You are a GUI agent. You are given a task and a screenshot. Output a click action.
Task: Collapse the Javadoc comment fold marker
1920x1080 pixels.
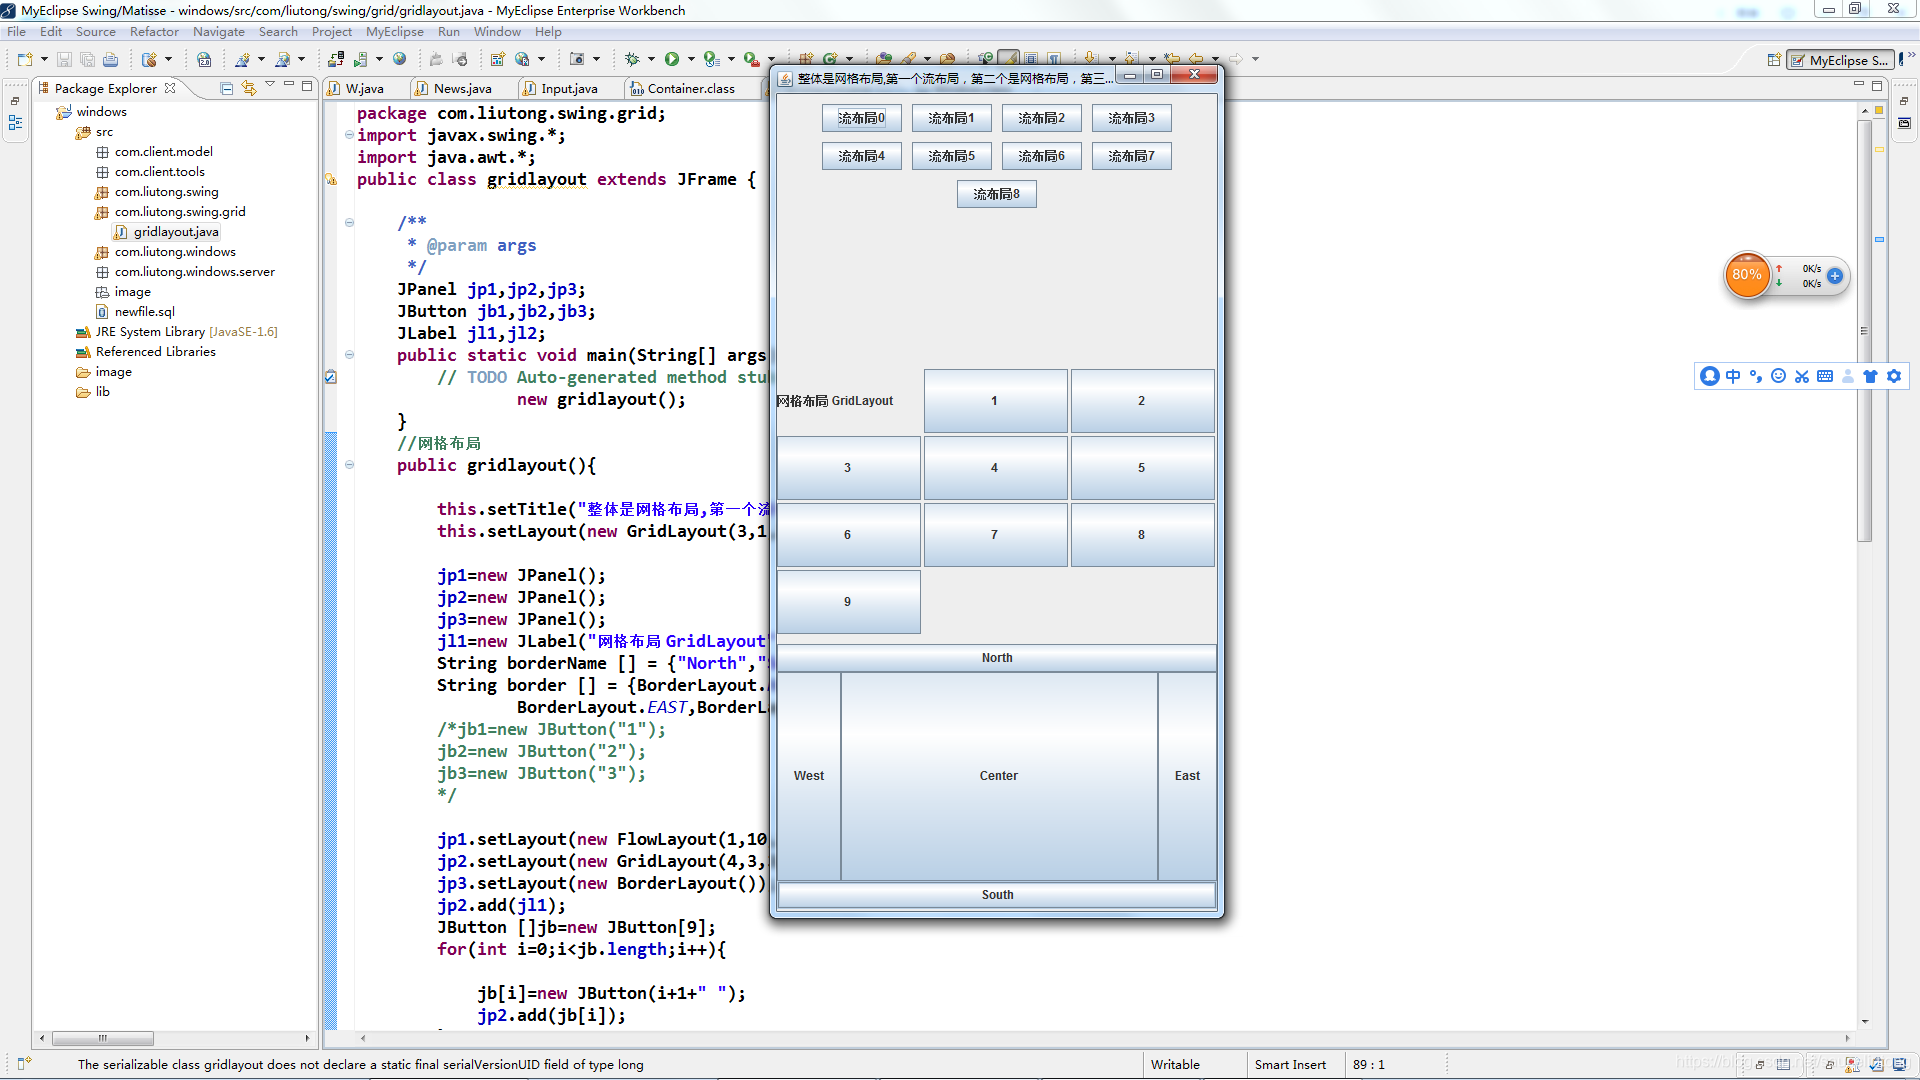(x=349, y=223)
